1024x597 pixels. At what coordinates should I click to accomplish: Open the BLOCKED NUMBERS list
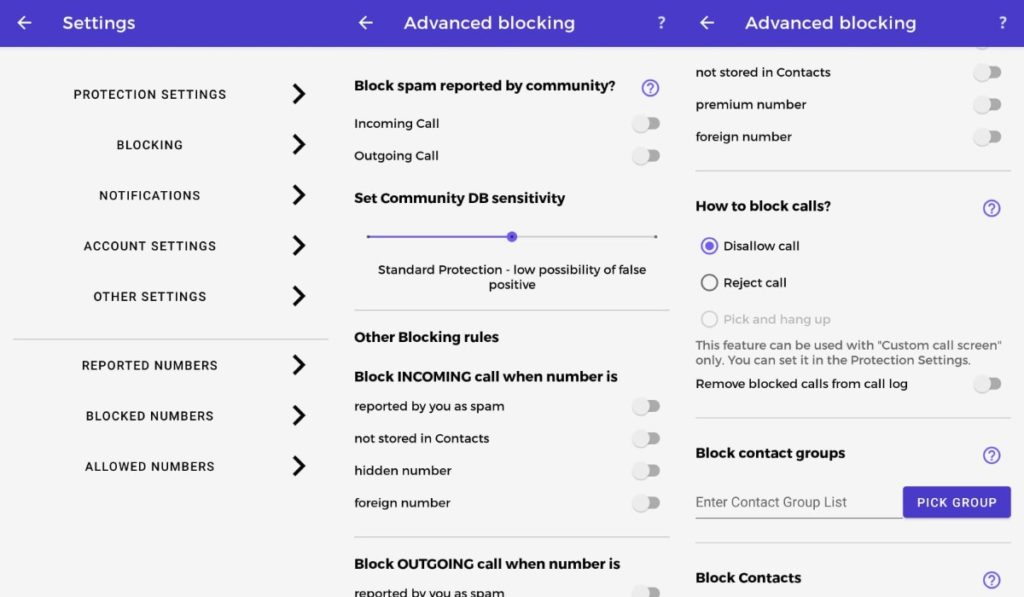(149, 416)
